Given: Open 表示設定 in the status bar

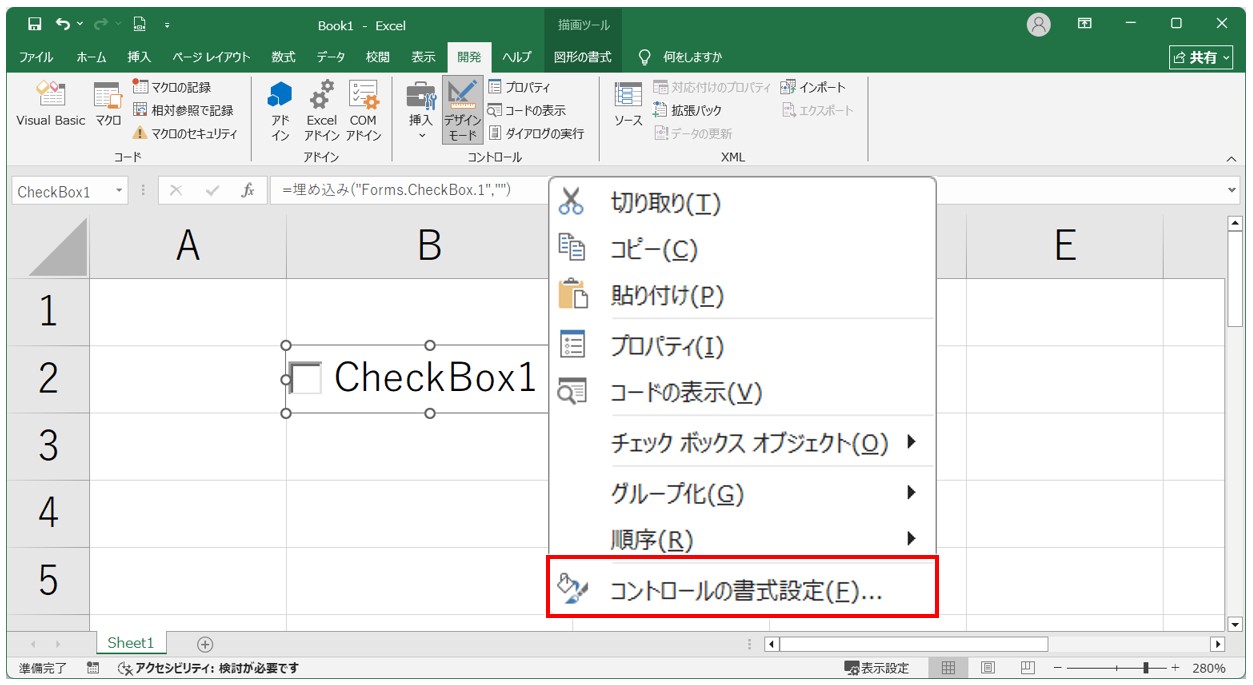Looking at the screenshot, I should [x=876, y=668].
